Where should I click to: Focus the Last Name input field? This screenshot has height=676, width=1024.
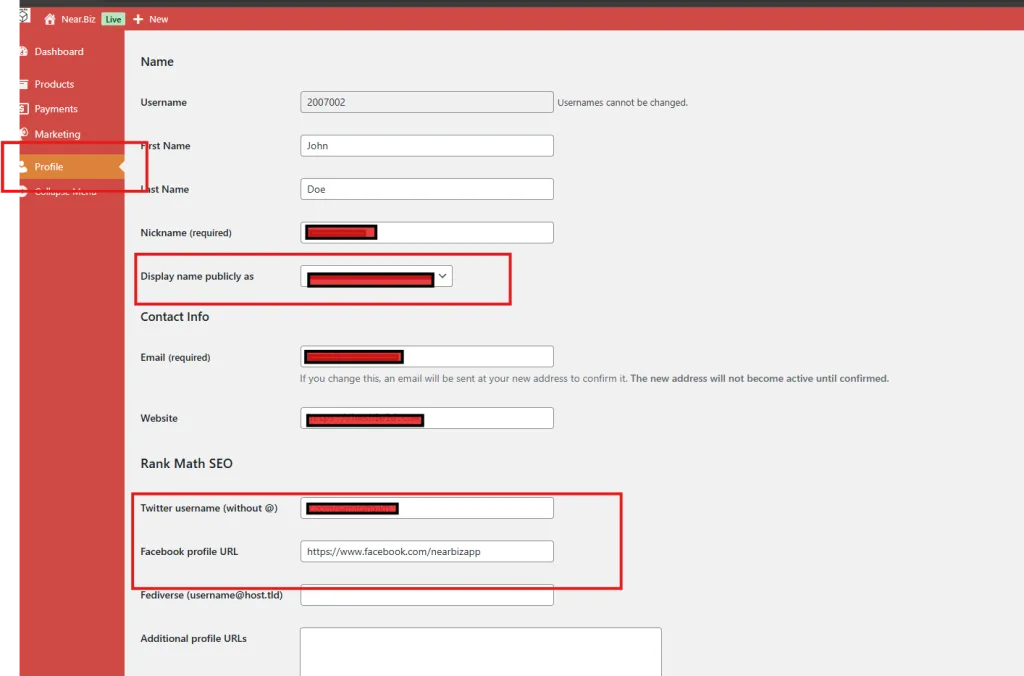(427, 189)
